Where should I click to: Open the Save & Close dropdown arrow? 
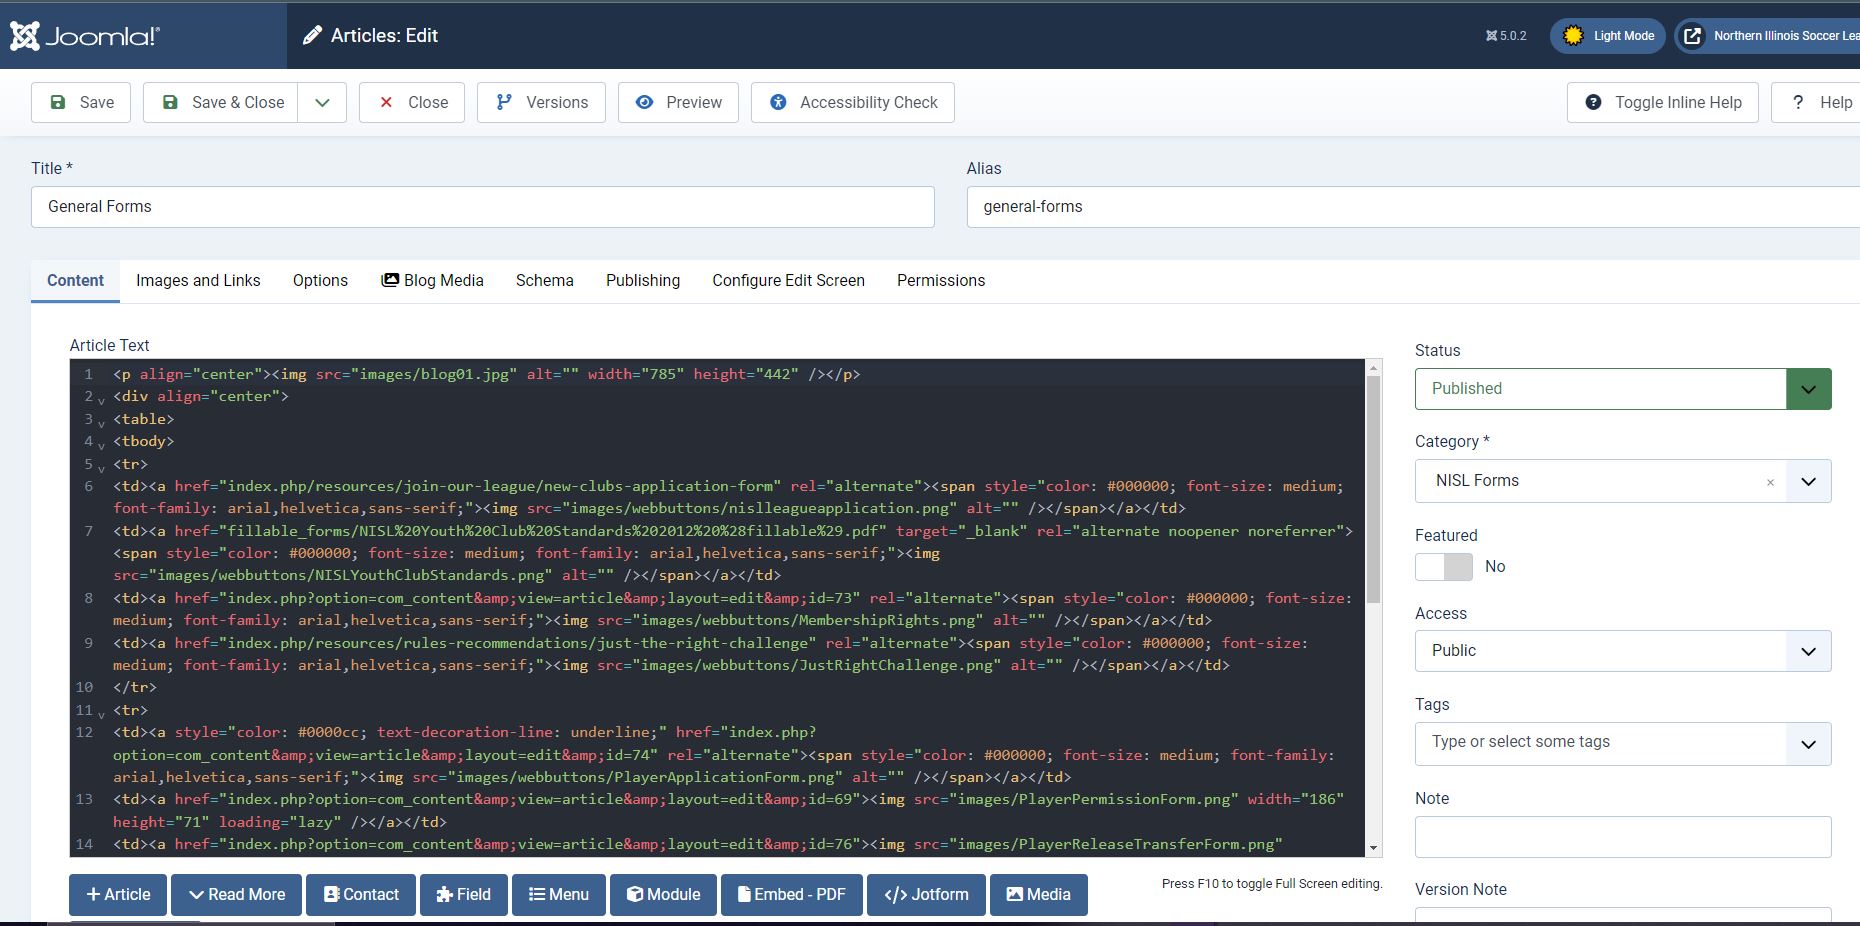[322, 102]
